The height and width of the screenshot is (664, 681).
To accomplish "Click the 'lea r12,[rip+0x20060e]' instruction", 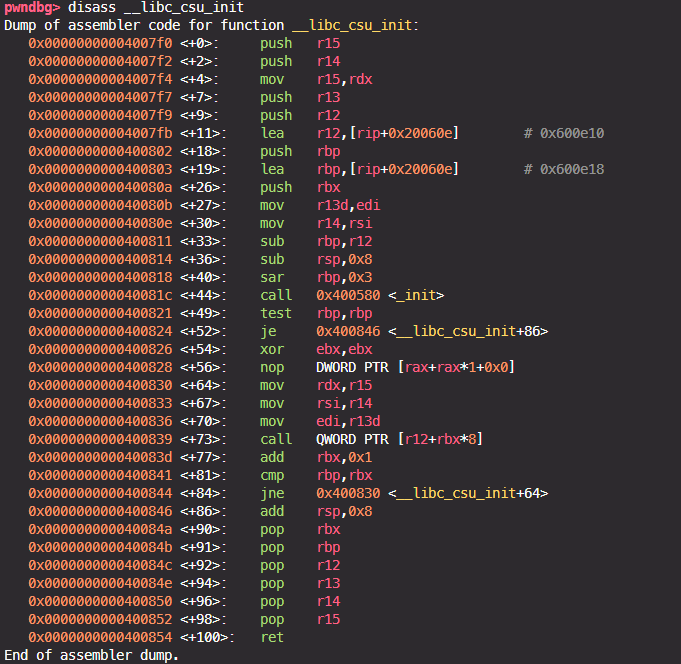I will 359,133.
